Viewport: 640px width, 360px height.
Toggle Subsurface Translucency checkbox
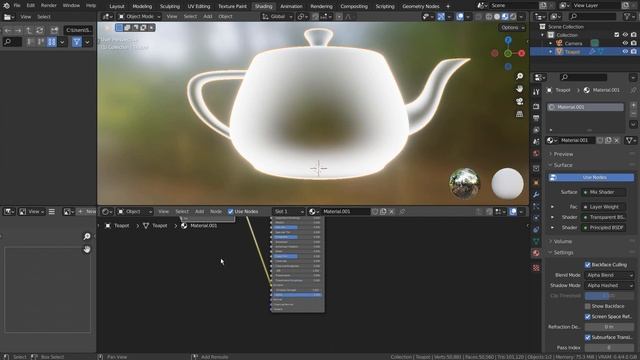tap(588, 338)
